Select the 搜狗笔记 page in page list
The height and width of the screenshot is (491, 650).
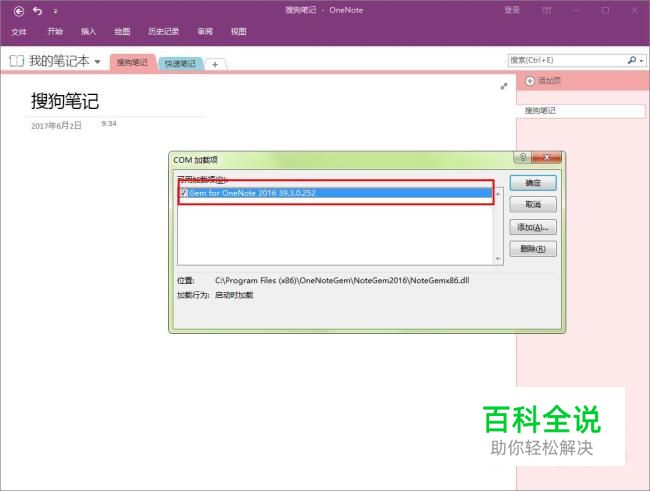(x=580, y=111)
